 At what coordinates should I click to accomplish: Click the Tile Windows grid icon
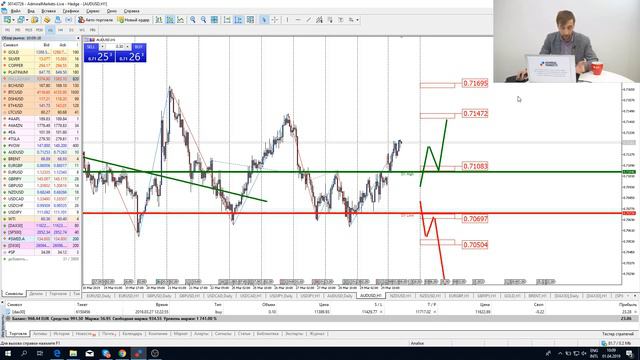point(214,20)
